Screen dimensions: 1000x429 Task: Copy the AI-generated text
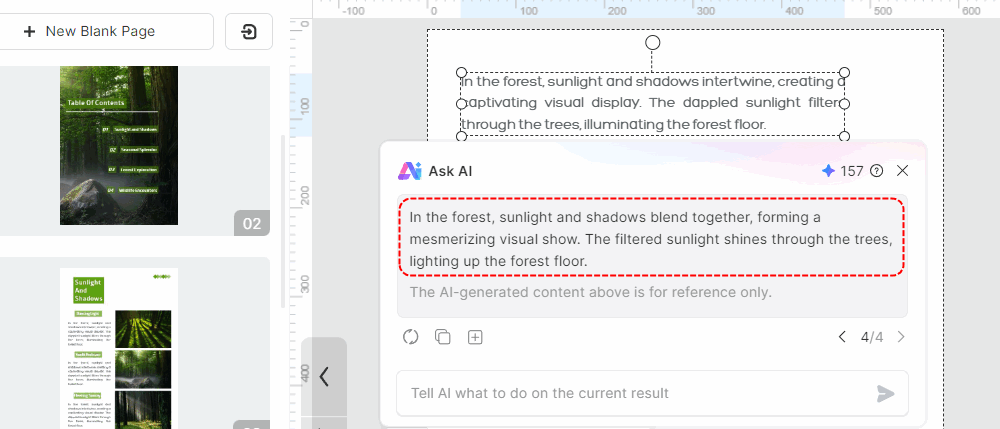coord(443,337)
